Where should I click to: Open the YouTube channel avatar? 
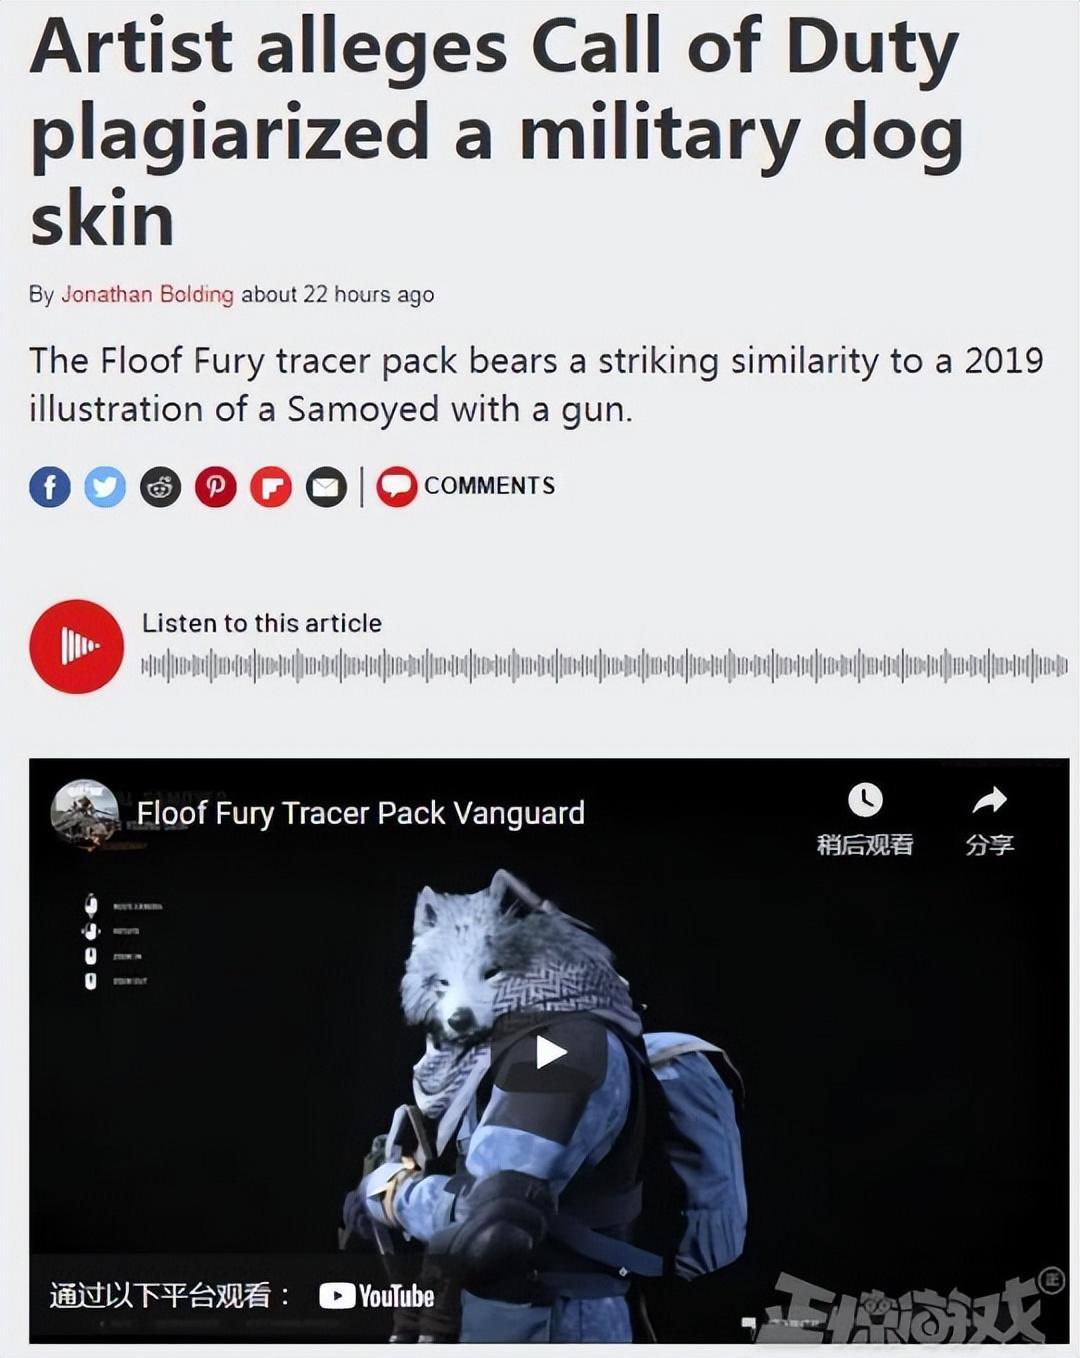[x=85, y=813]
